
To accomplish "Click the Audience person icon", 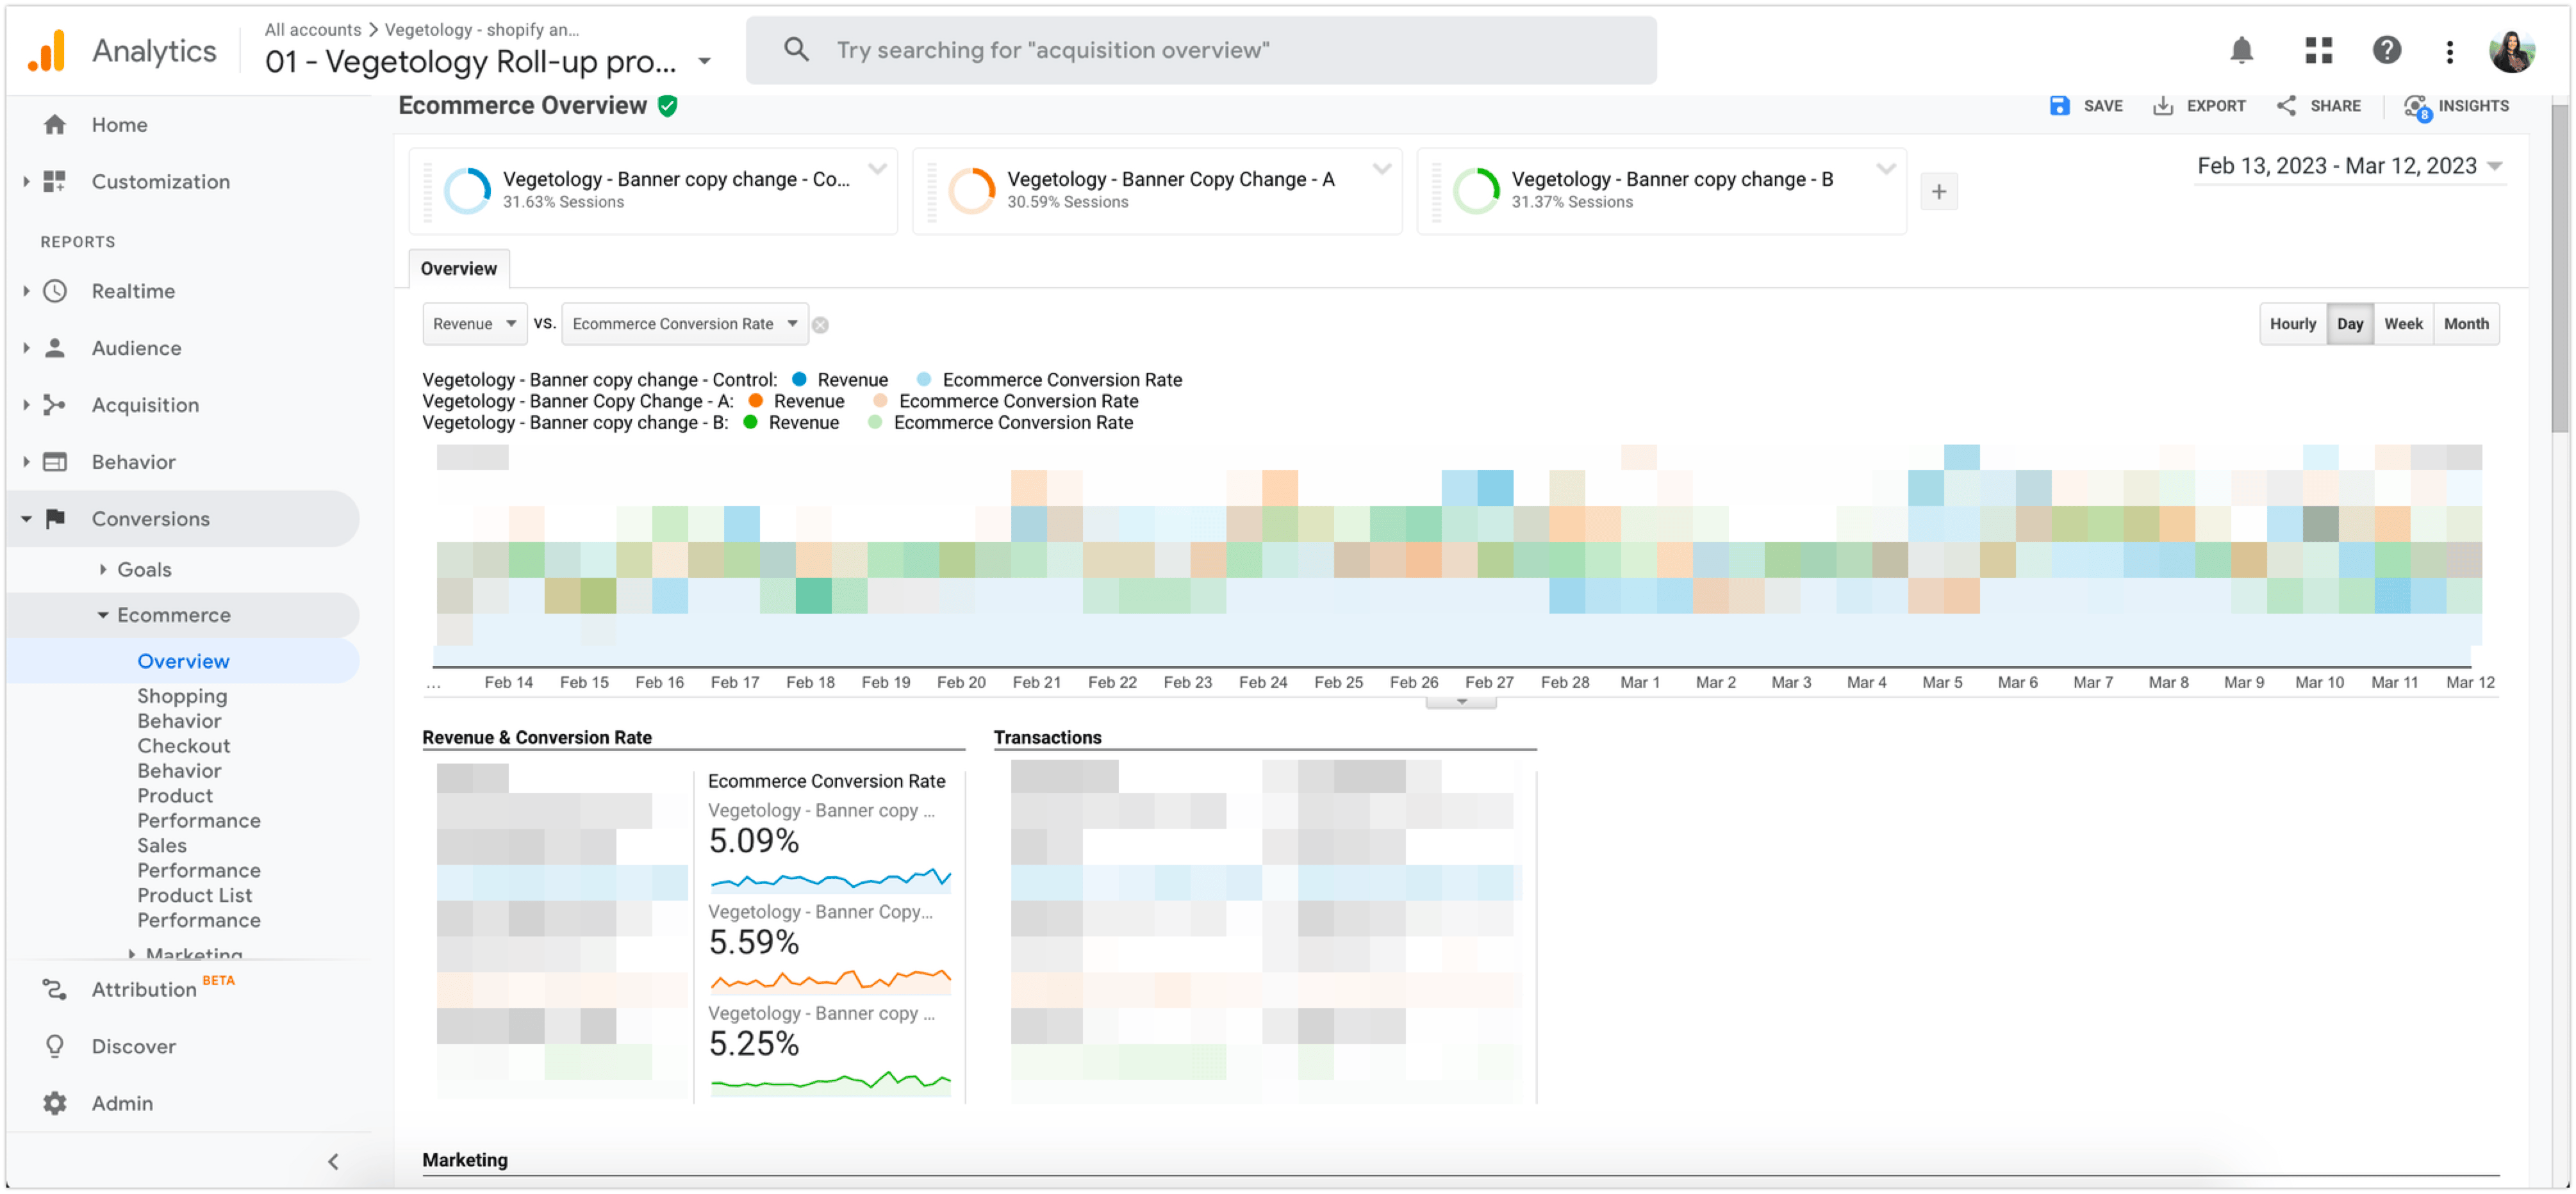I will click(x=55, y=348).
